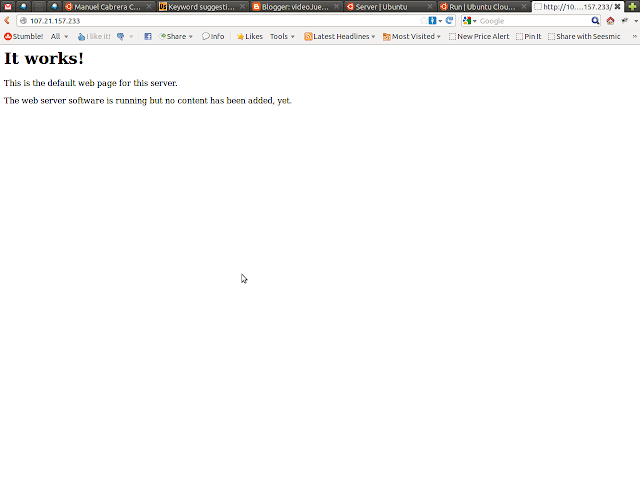Image resolution: width=640 pixels, height=500 pixels.
Task: Open the Google search engine dropdown
Action: pyautogui.click(x=470, y=21)
